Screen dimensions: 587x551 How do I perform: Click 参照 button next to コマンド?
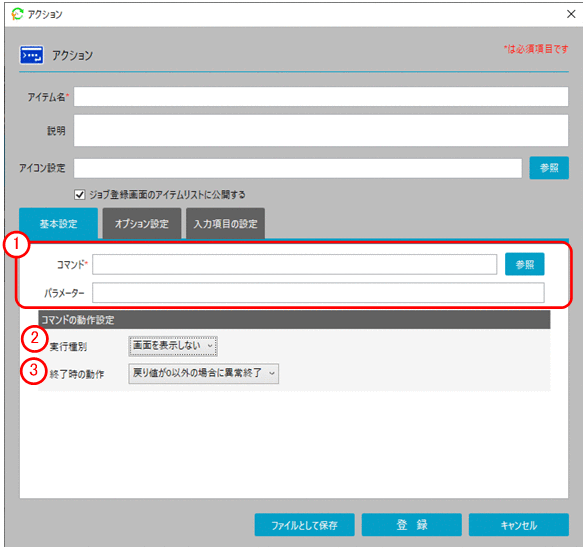pyautogui.click(x=524, y=264)
